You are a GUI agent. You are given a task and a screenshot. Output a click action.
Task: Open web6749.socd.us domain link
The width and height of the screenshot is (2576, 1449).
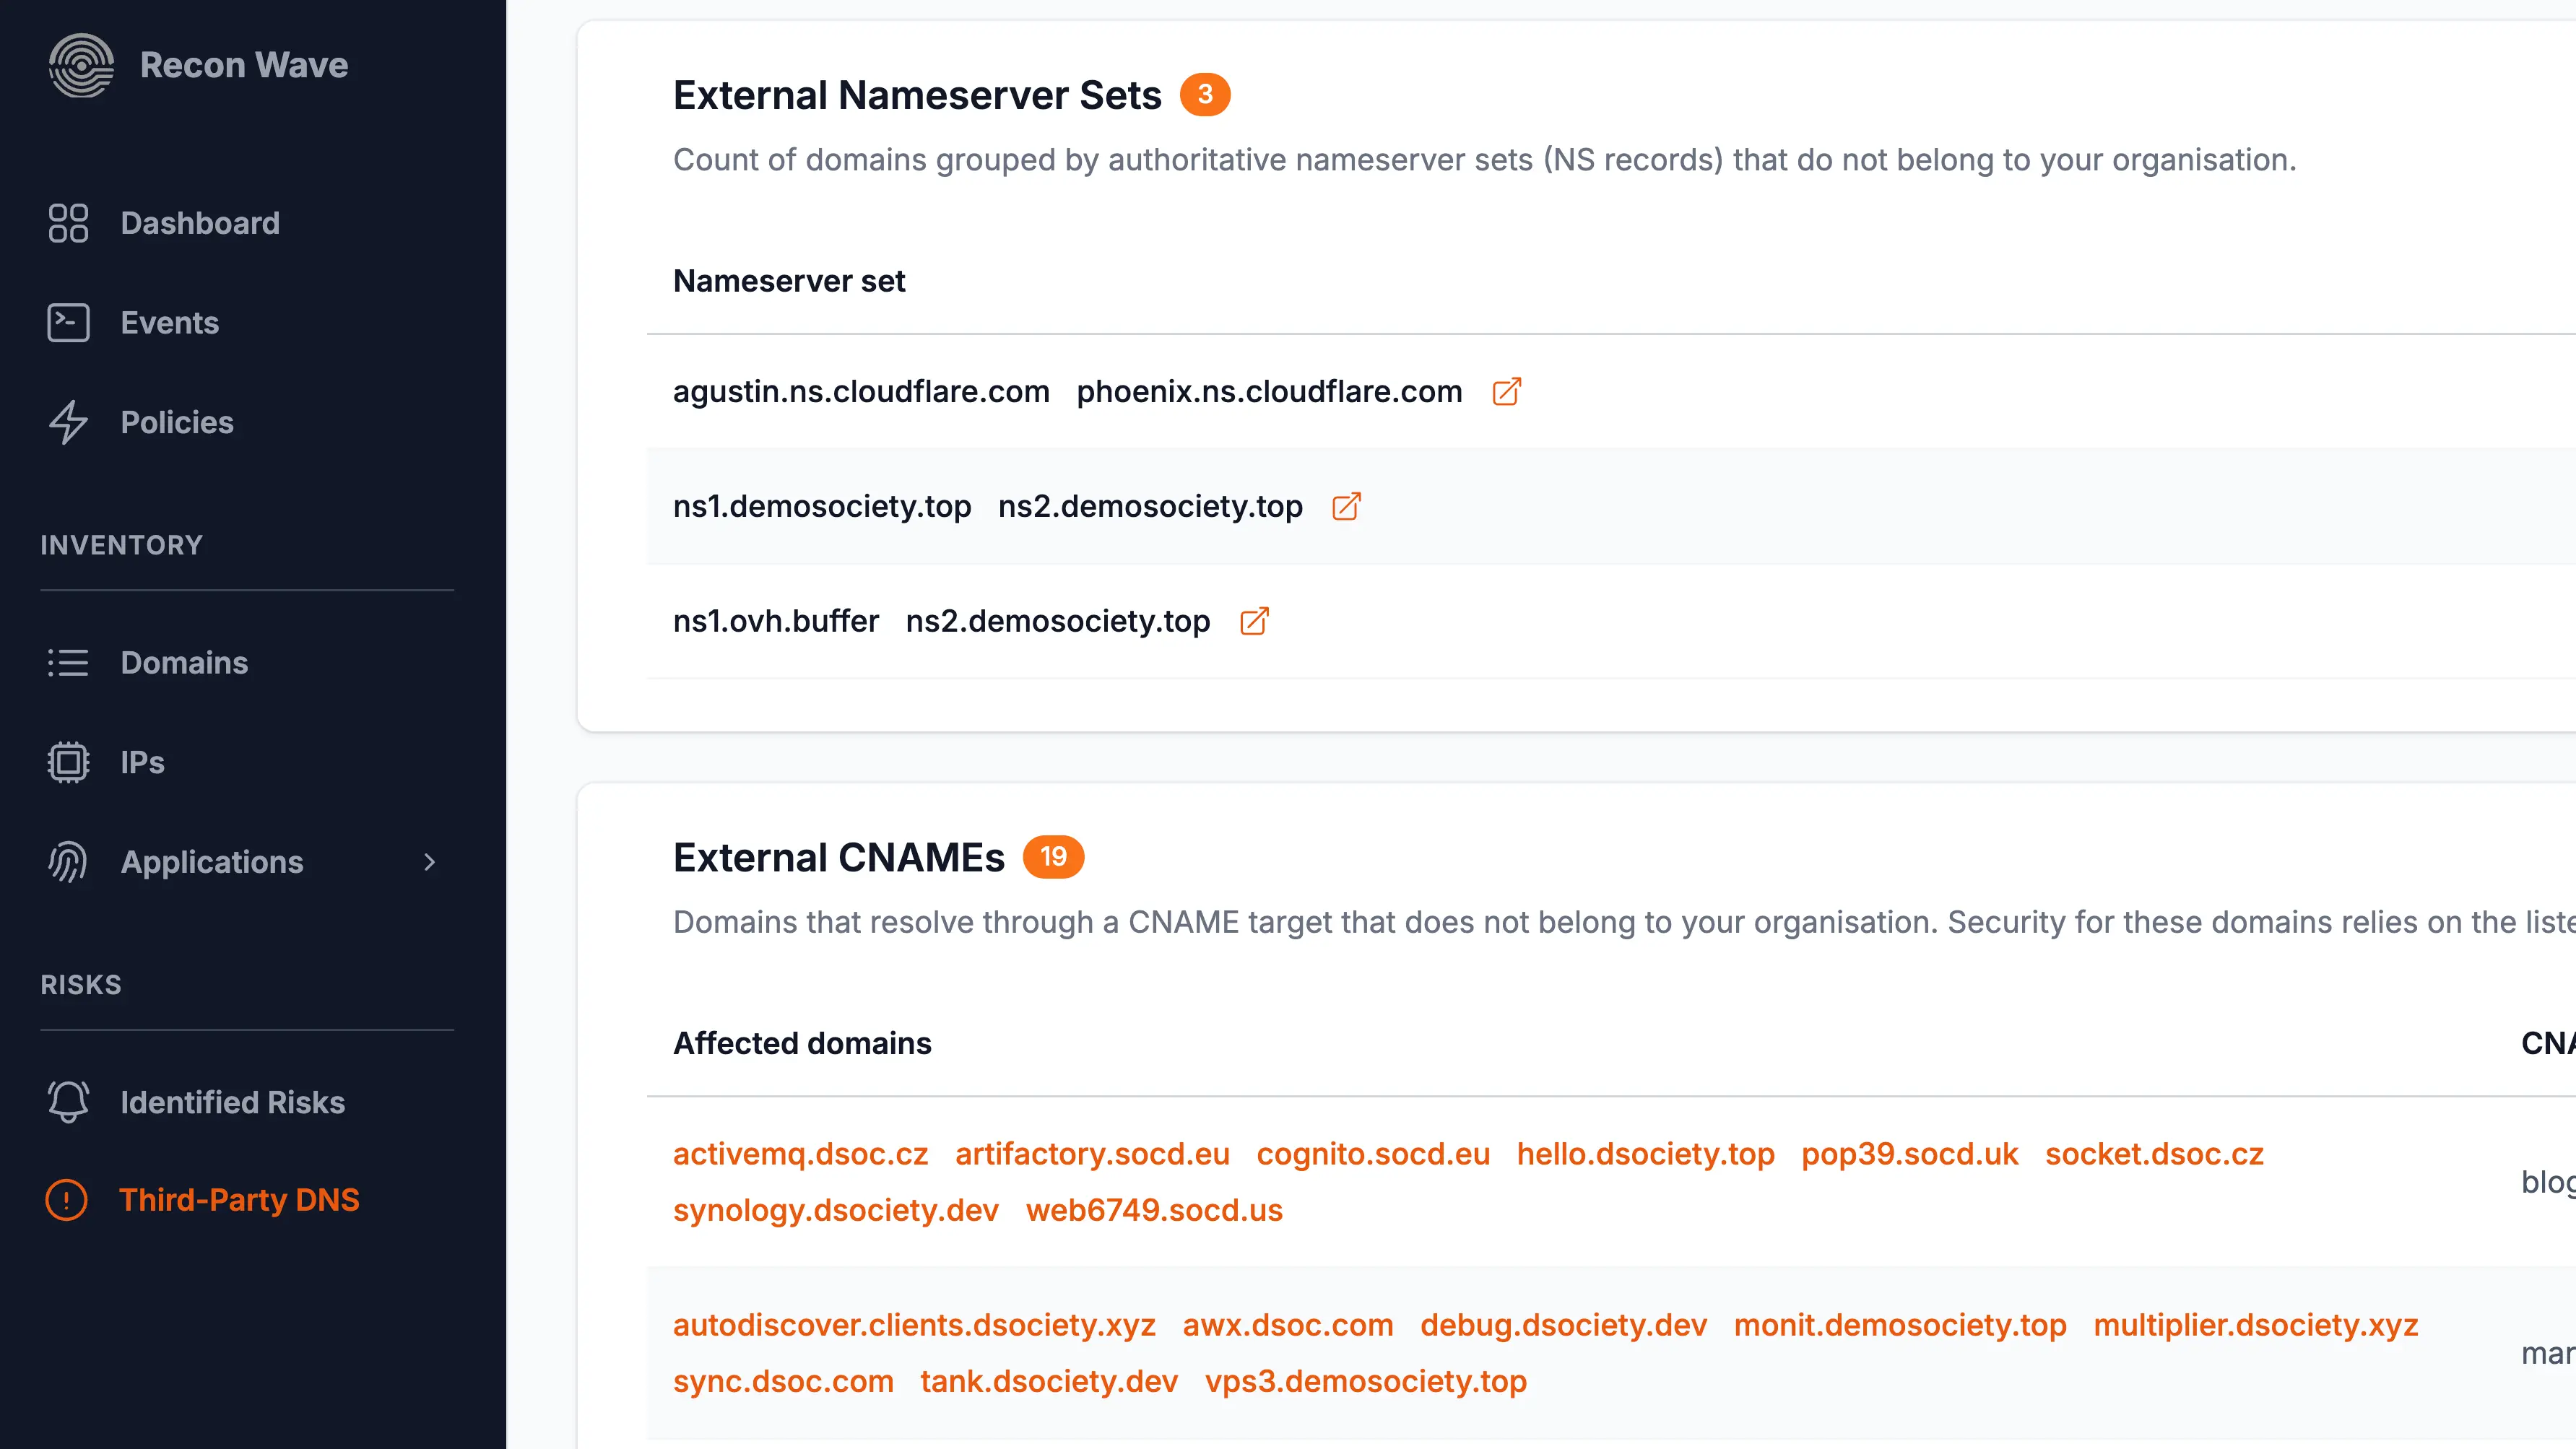(x=1154, y=1210)
